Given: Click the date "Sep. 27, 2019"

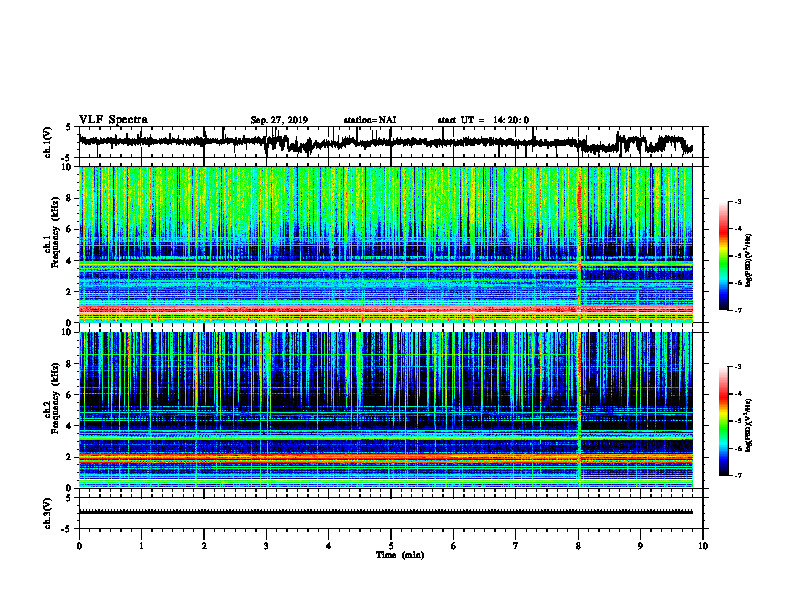Looking at the screenshot, I should [x=279, y=120].
